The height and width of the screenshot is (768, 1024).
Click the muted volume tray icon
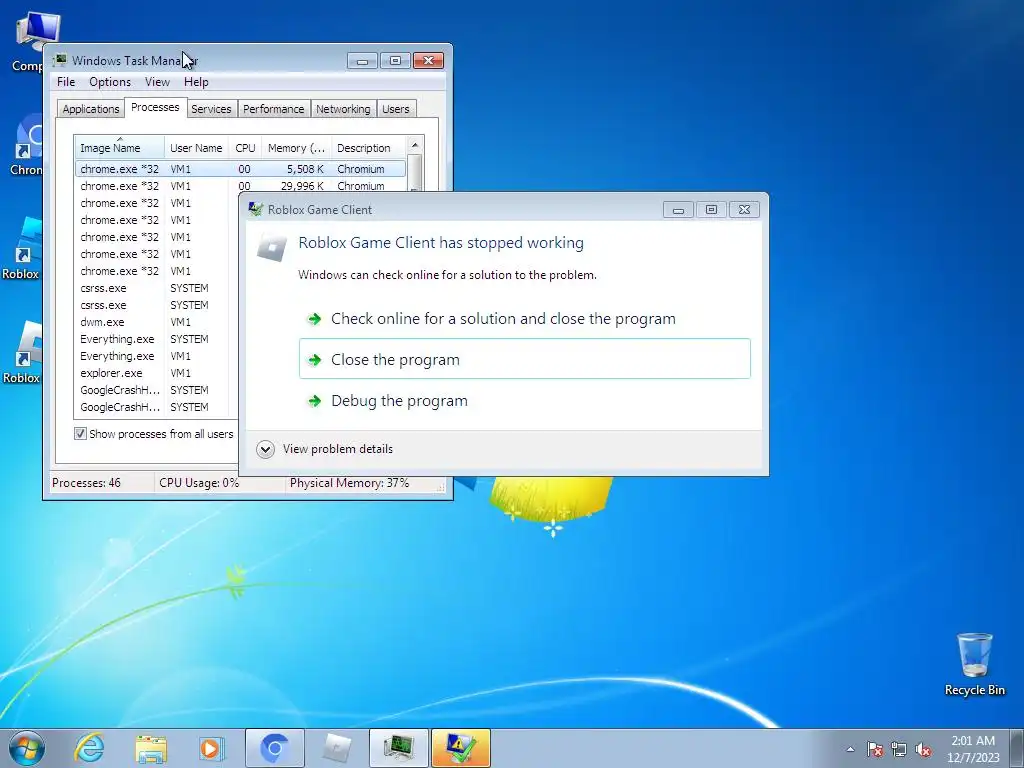tap(923, 749)
